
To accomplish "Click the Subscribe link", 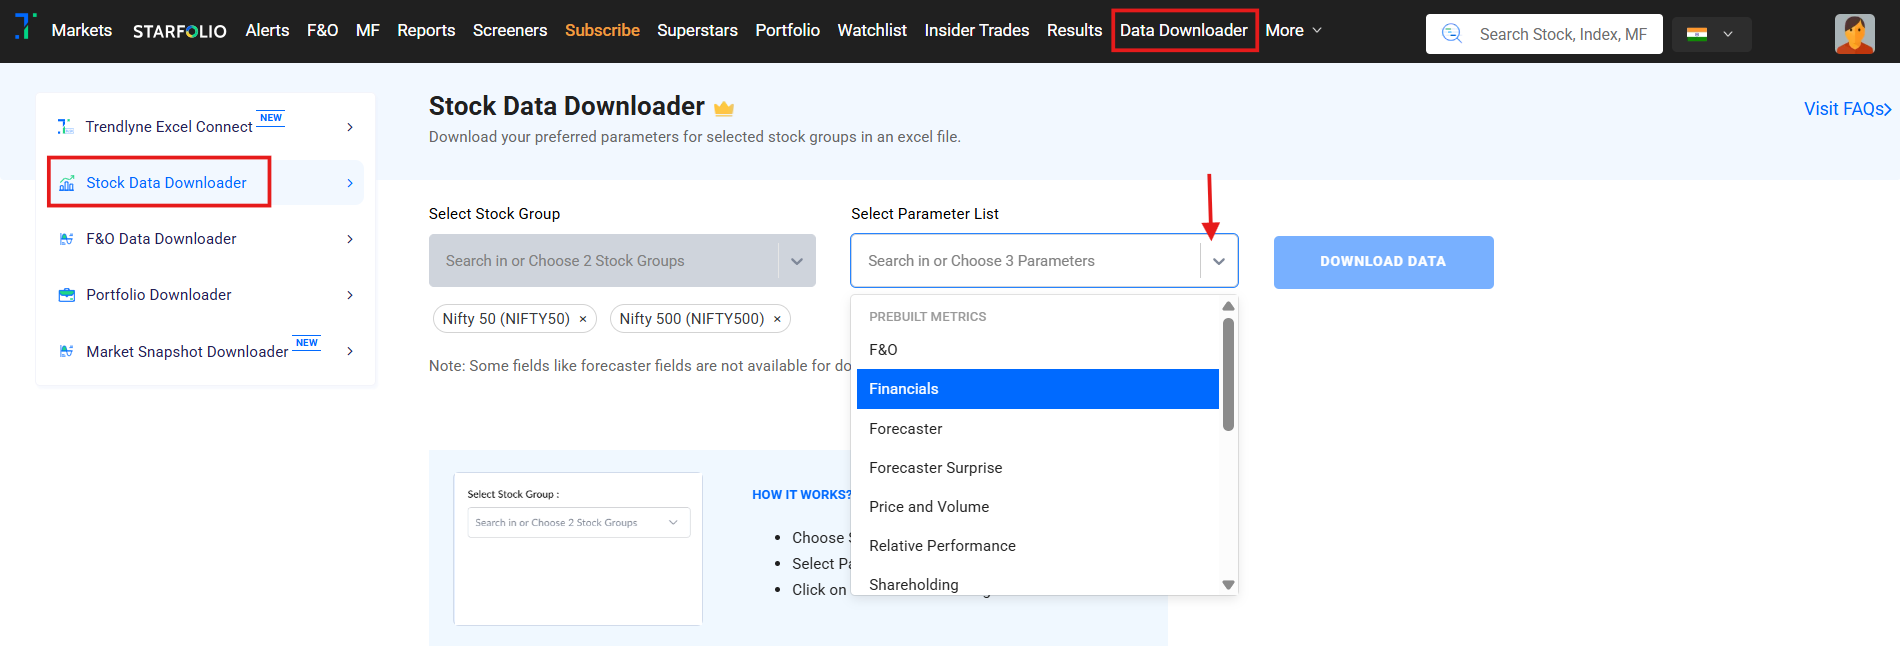I will pos(602,30).
